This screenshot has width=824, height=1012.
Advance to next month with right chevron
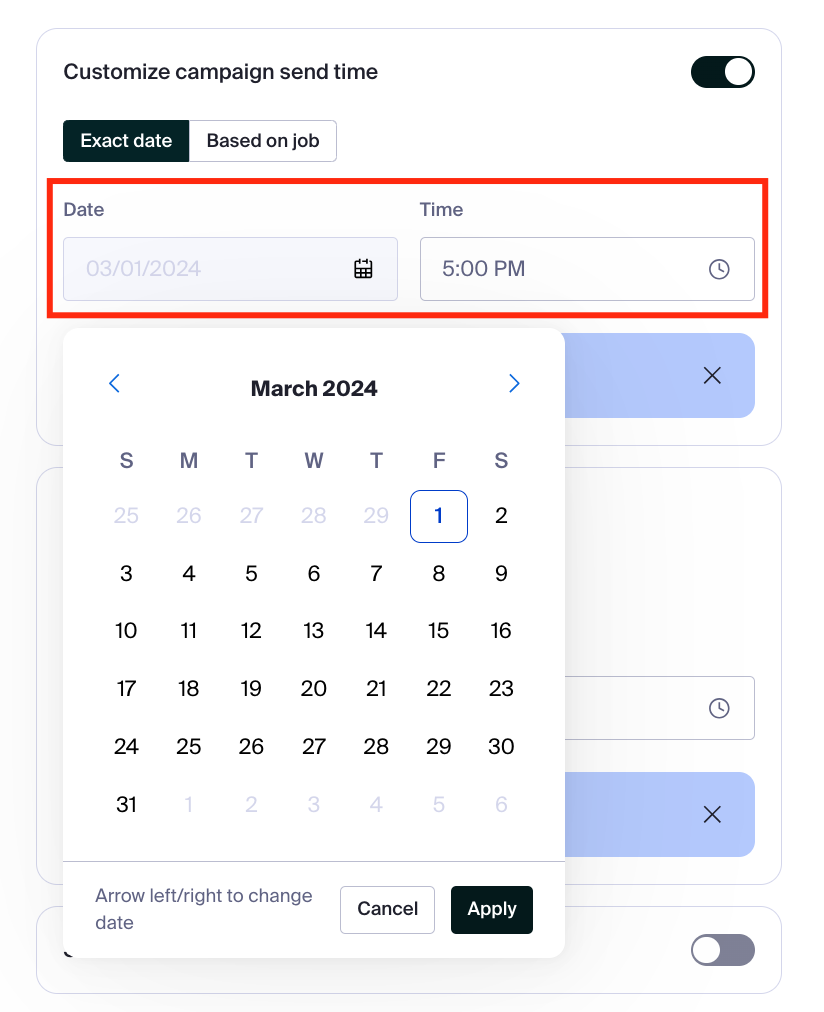pyautogui.click(x=514, y=383)
